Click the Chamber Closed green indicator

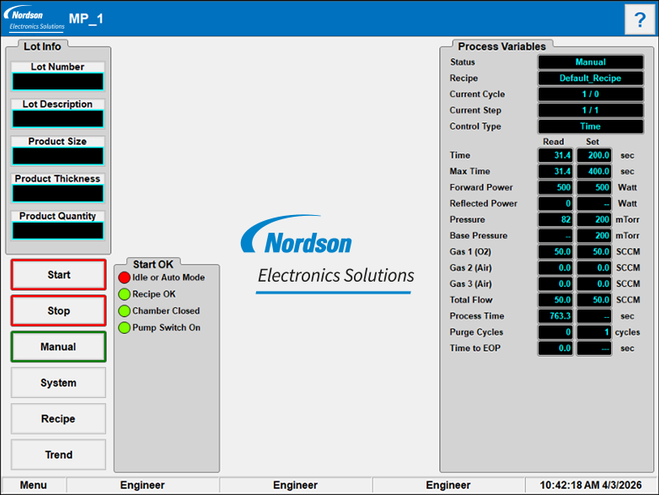[124, 311]
